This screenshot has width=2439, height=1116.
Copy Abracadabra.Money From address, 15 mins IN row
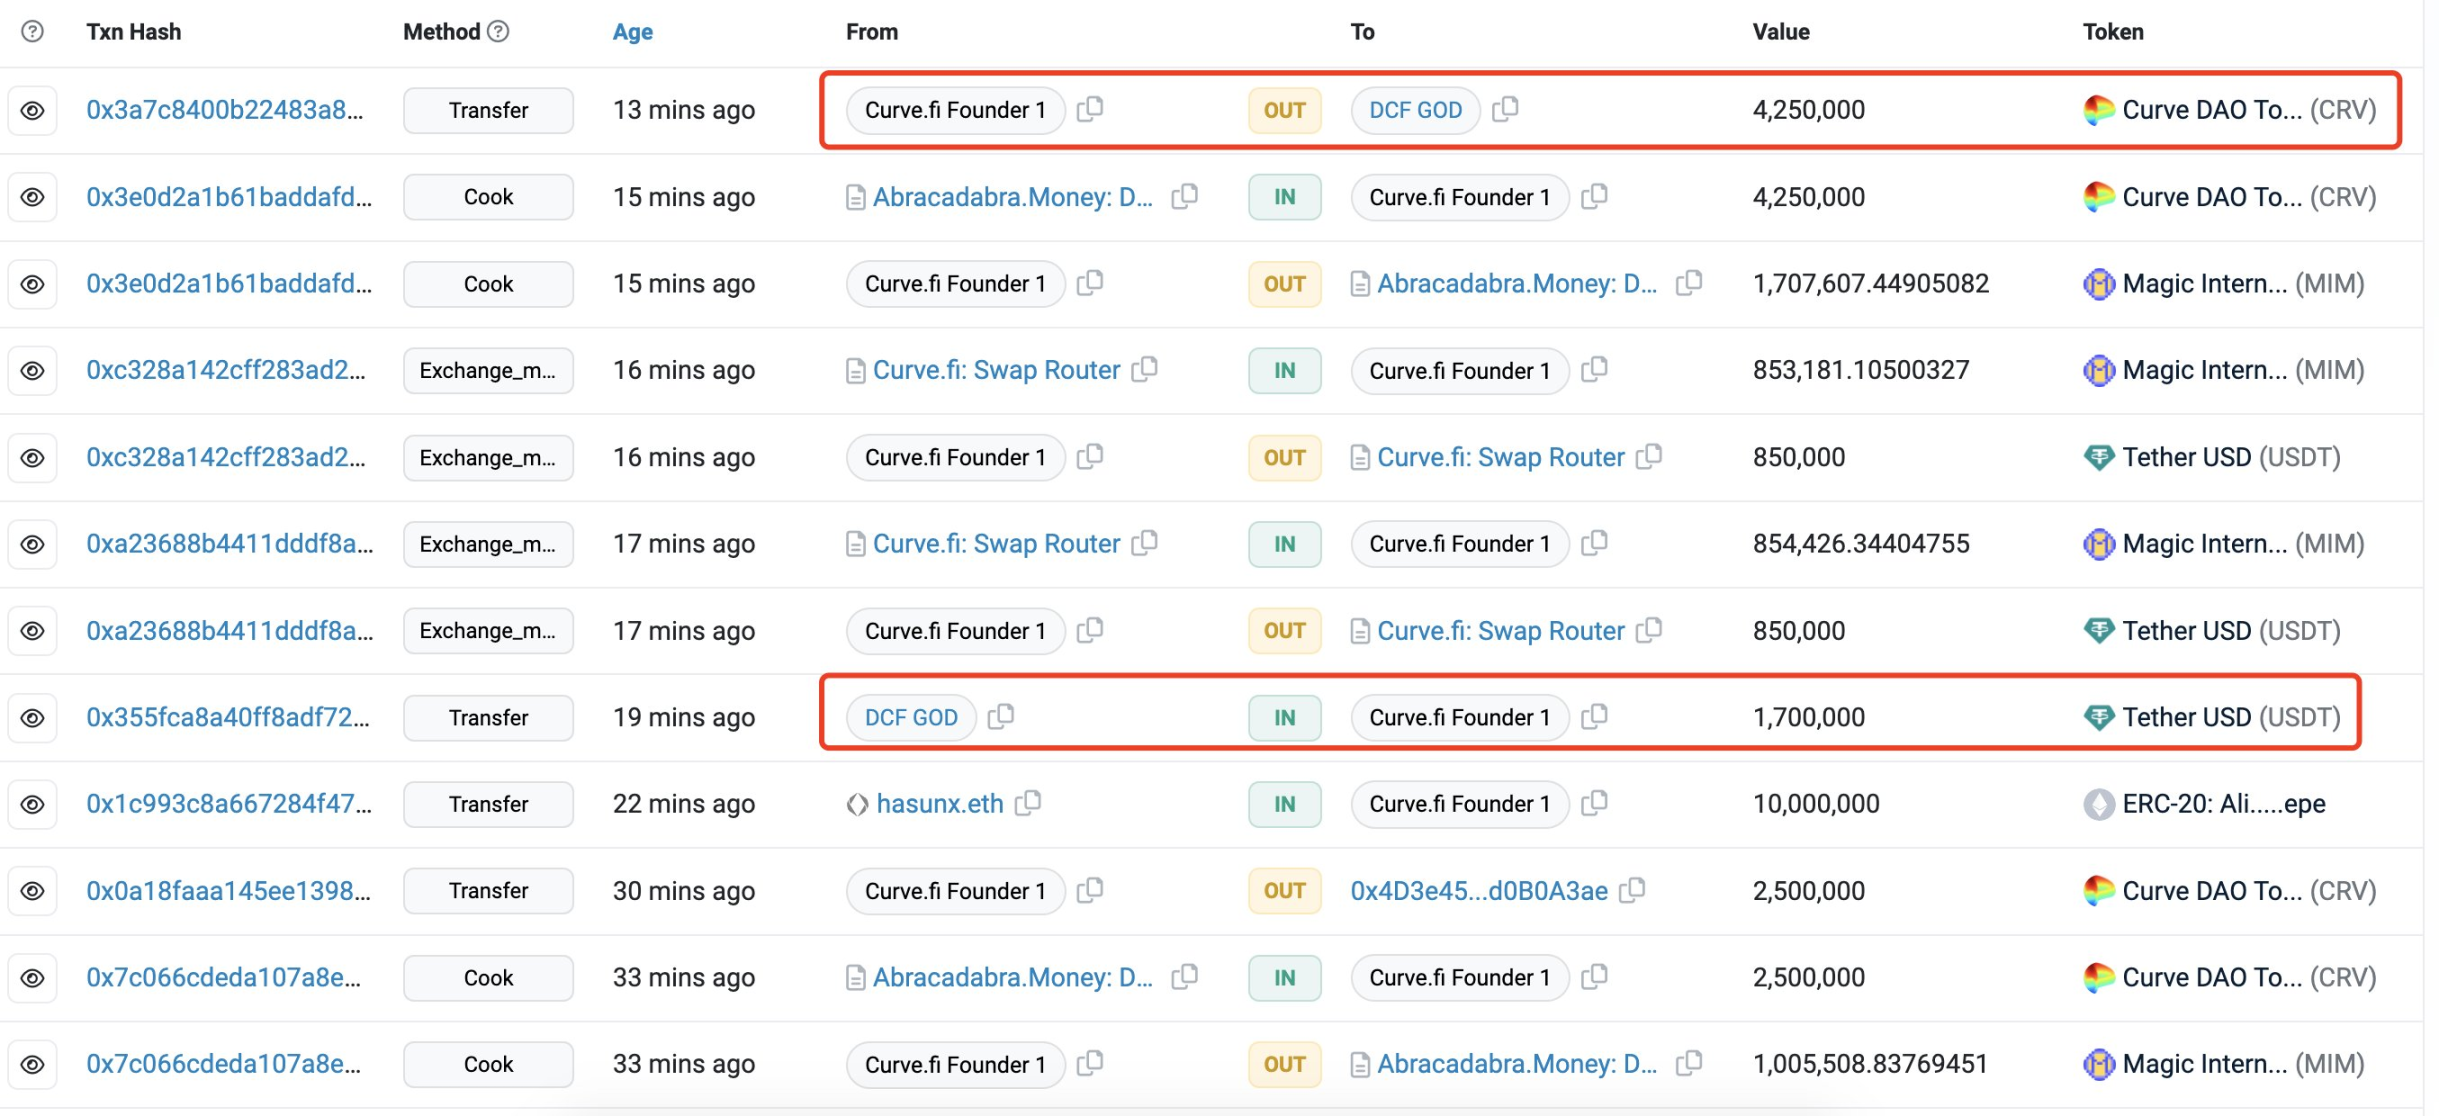[1185, 196]
